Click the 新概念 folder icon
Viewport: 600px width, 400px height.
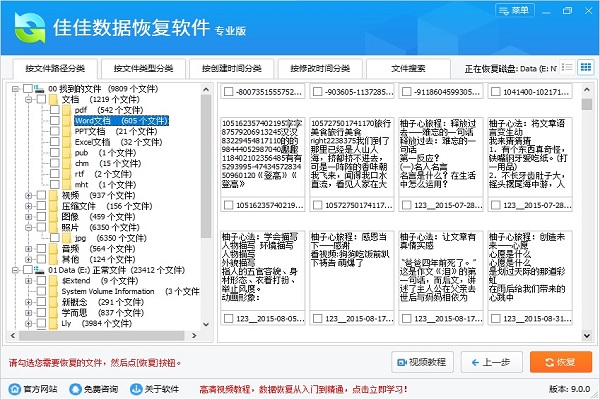[x=53, y=302]
